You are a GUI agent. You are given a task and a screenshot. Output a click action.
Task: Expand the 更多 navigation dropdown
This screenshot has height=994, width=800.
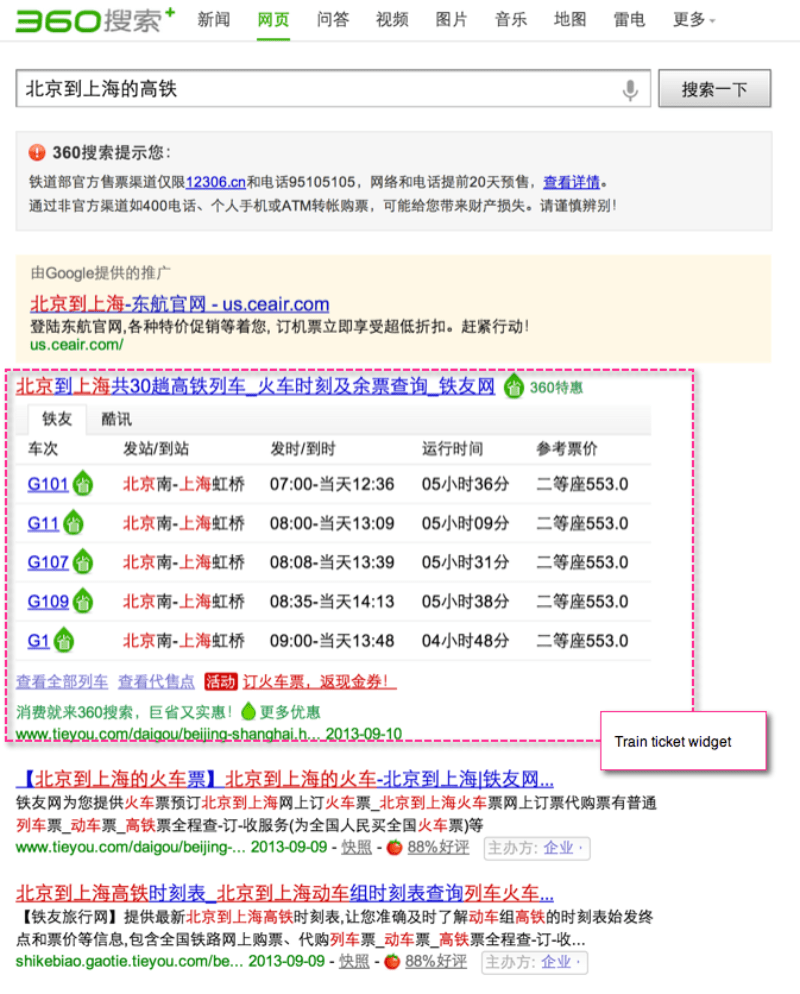click(x=694, y=20)
